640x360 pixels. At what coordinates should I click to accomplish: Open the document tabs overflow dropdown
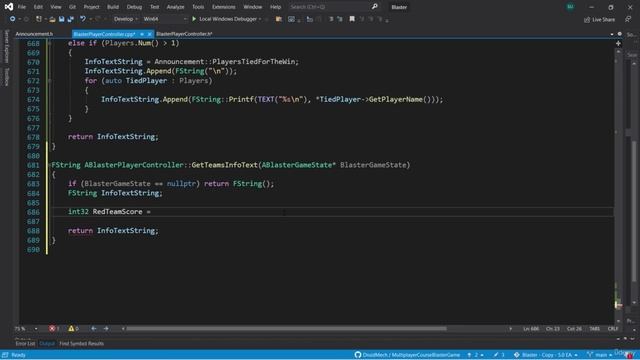tap(612, 34)
